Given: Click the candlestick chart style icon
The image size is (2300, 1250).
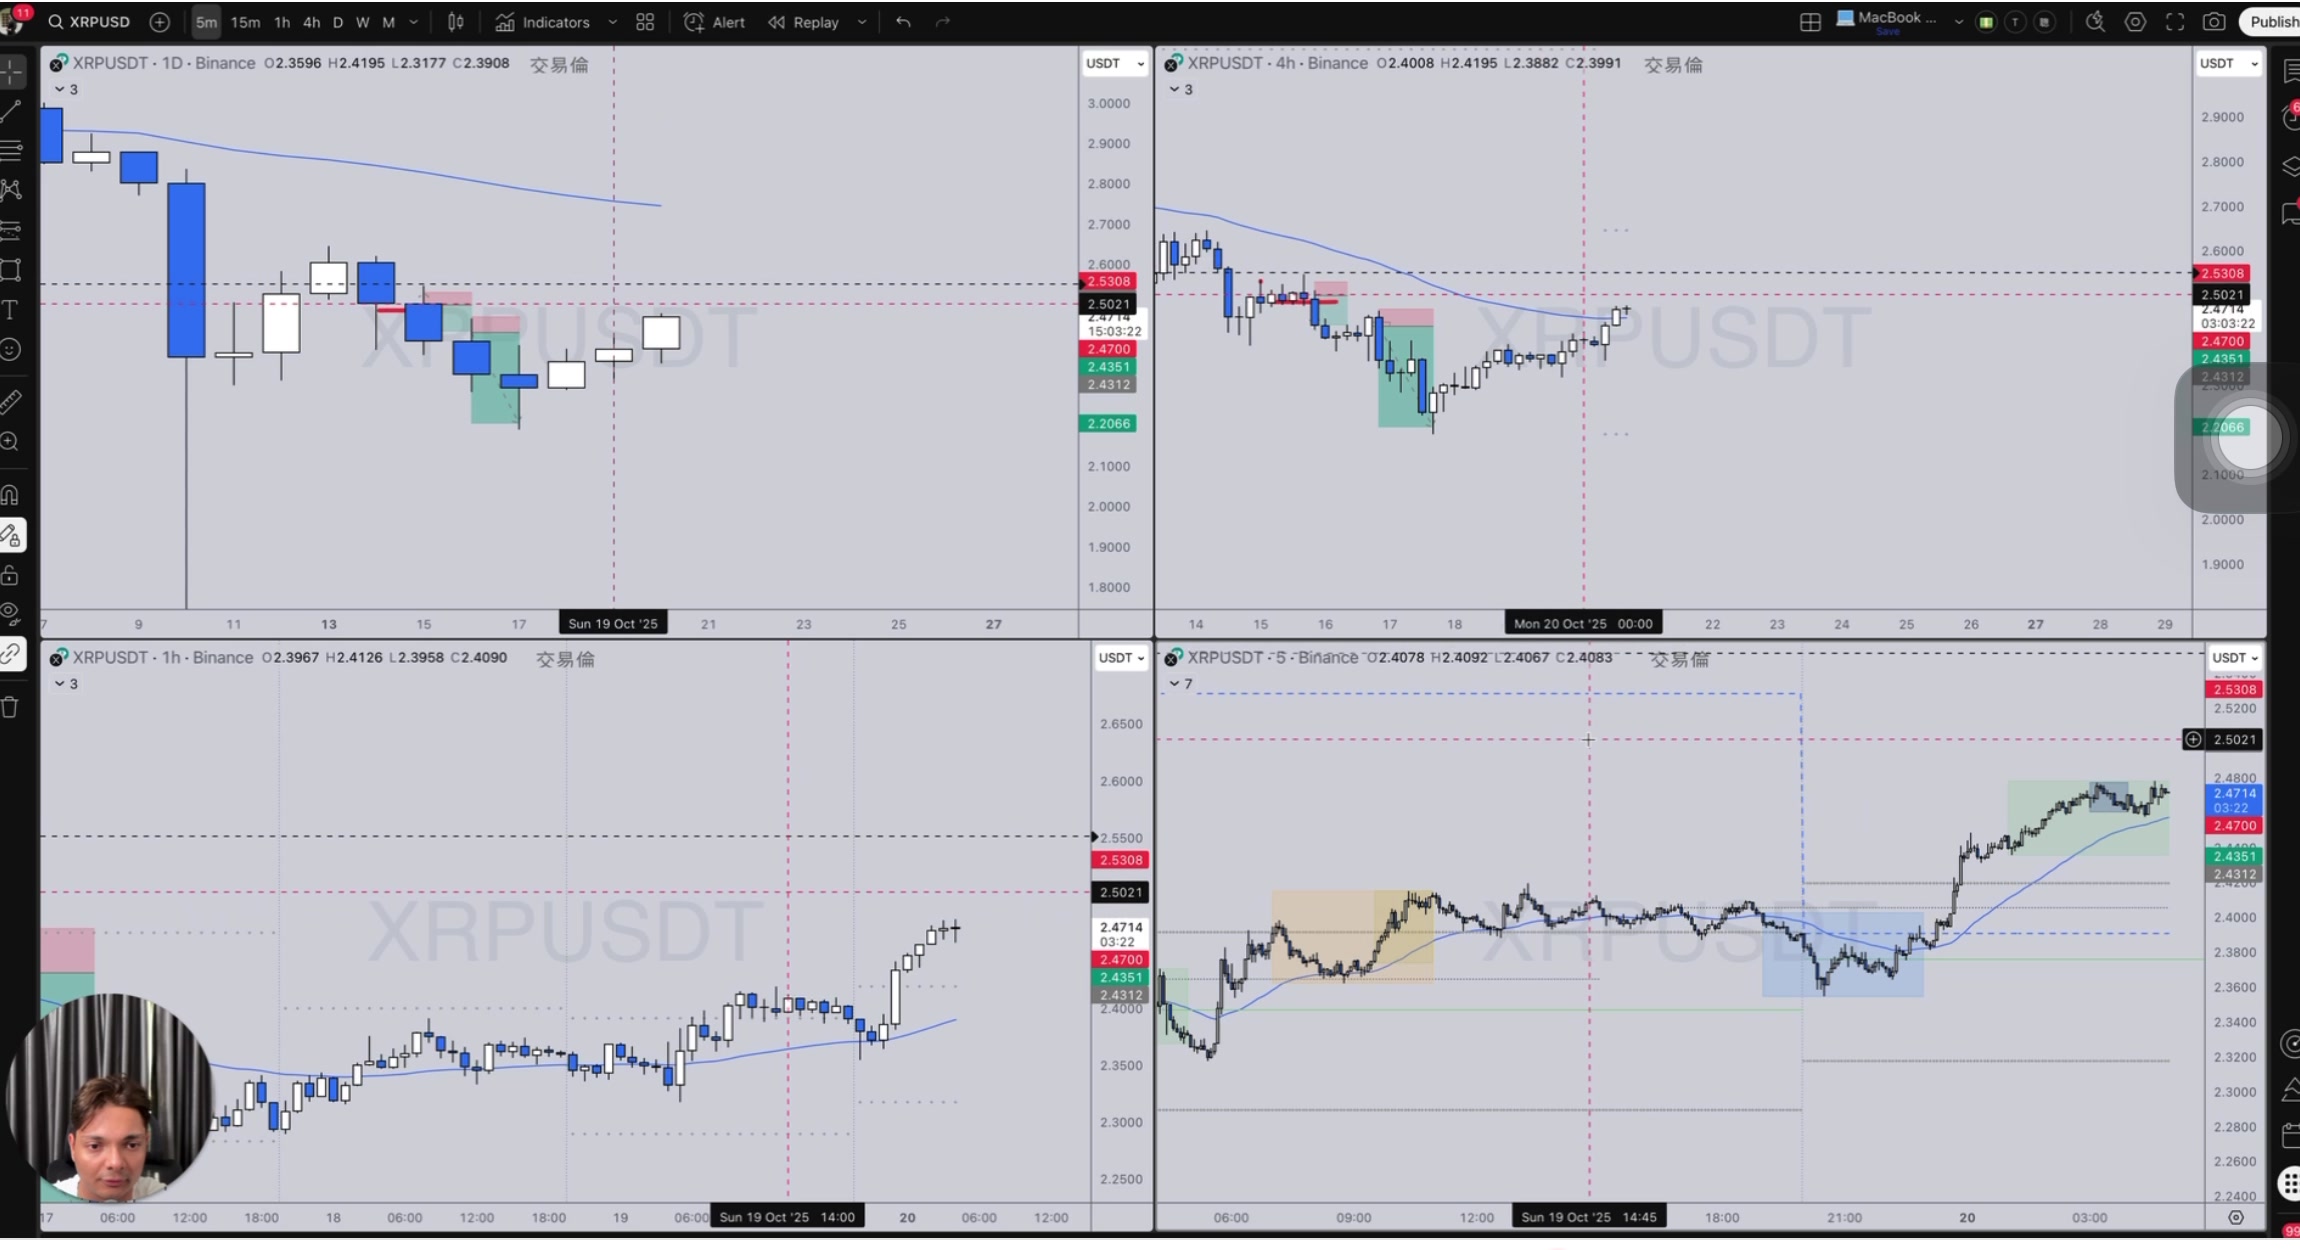Looking at the screenshot, I should (456, 22).
